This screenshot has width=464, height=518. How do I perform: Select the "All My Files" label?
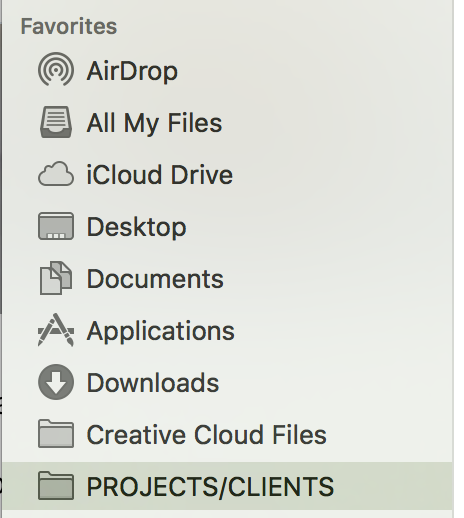click(154, 123)
